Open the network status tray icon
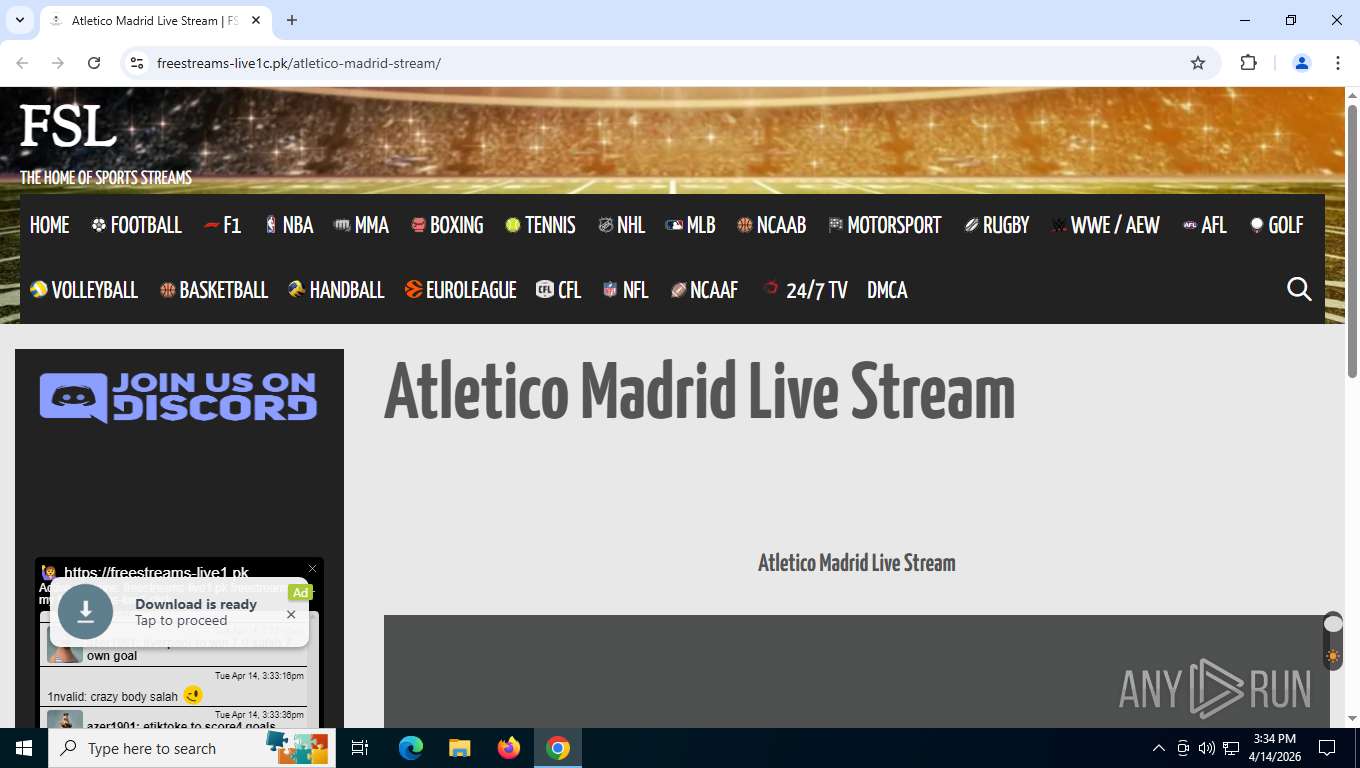This screenshot has width=1360, height=768. click(x=1231, y=748)
